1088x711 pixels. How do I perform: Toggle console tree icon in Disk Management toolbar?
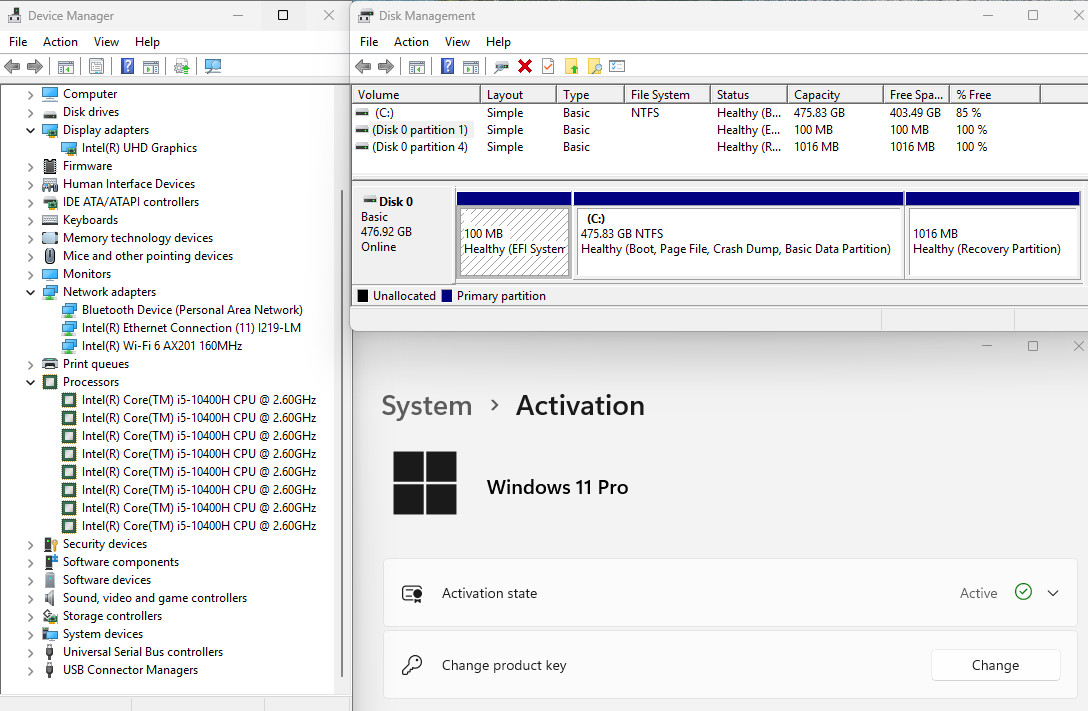tap(416, 67)
